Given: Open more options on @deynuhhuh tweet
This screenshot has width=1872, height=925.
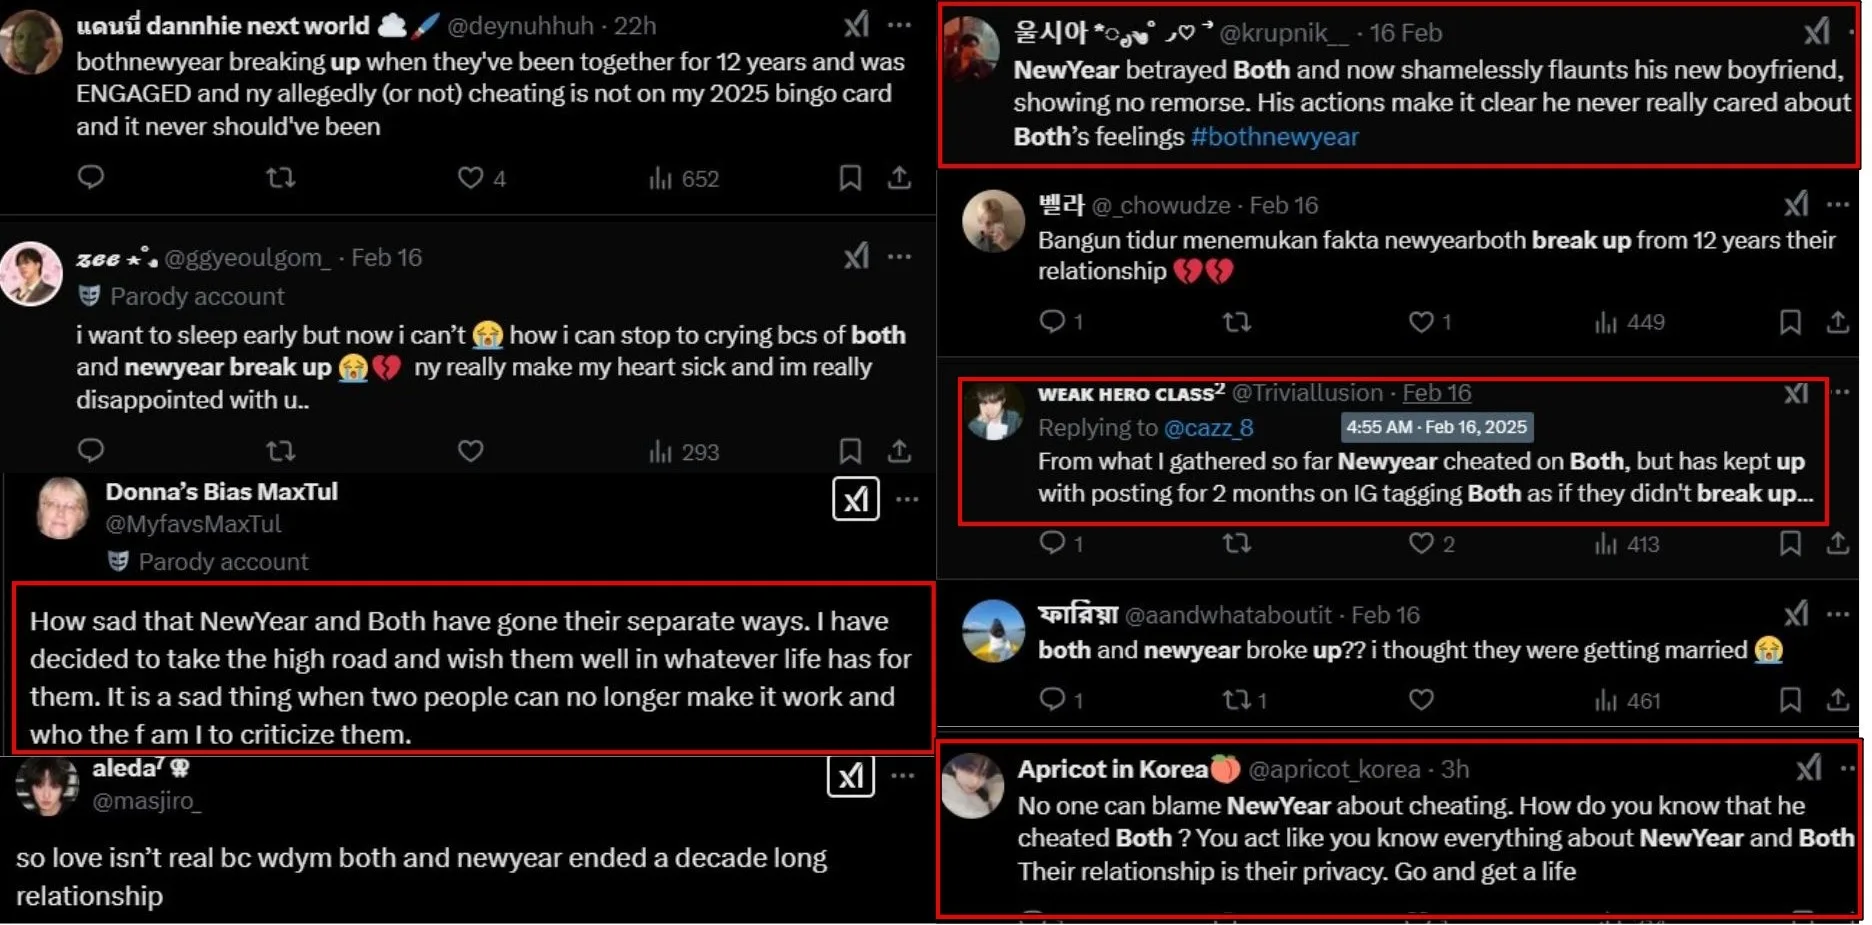Looking at the screenshot, I should coord(899,25).
